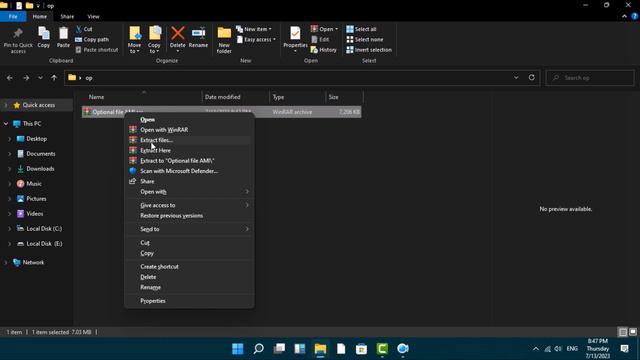Collapse the ribbon chevron
The width and height of the screenshot is (640, 360).
(x=624, y=16)
